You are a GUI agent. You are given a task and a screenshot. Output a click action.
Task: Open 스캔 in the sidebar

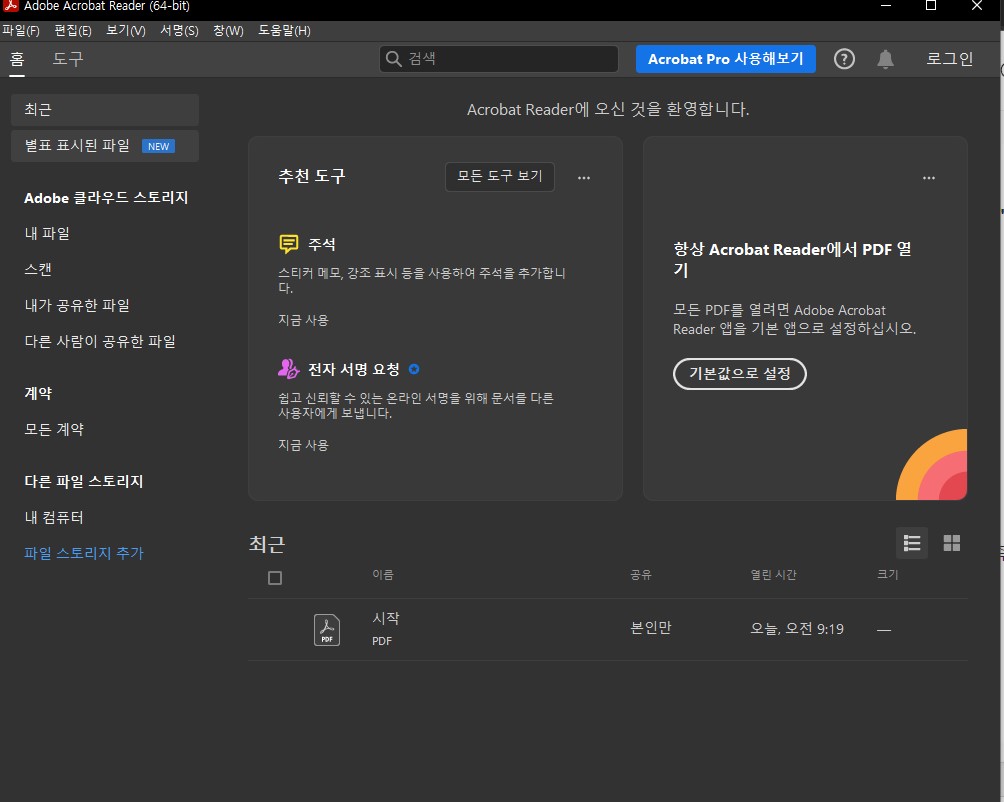point(38,269)
